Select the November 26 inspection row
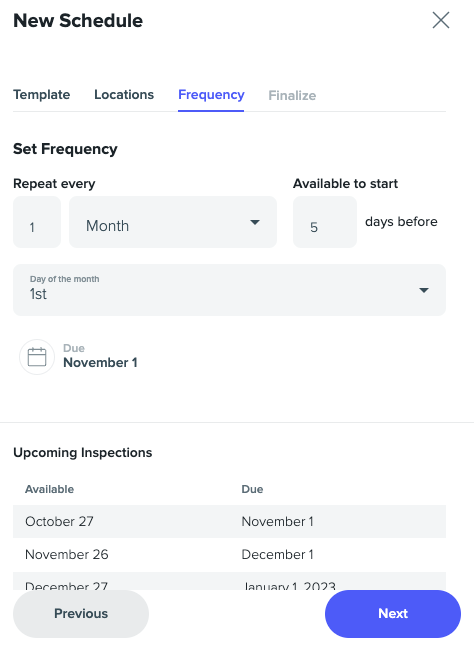 (230, 555)
